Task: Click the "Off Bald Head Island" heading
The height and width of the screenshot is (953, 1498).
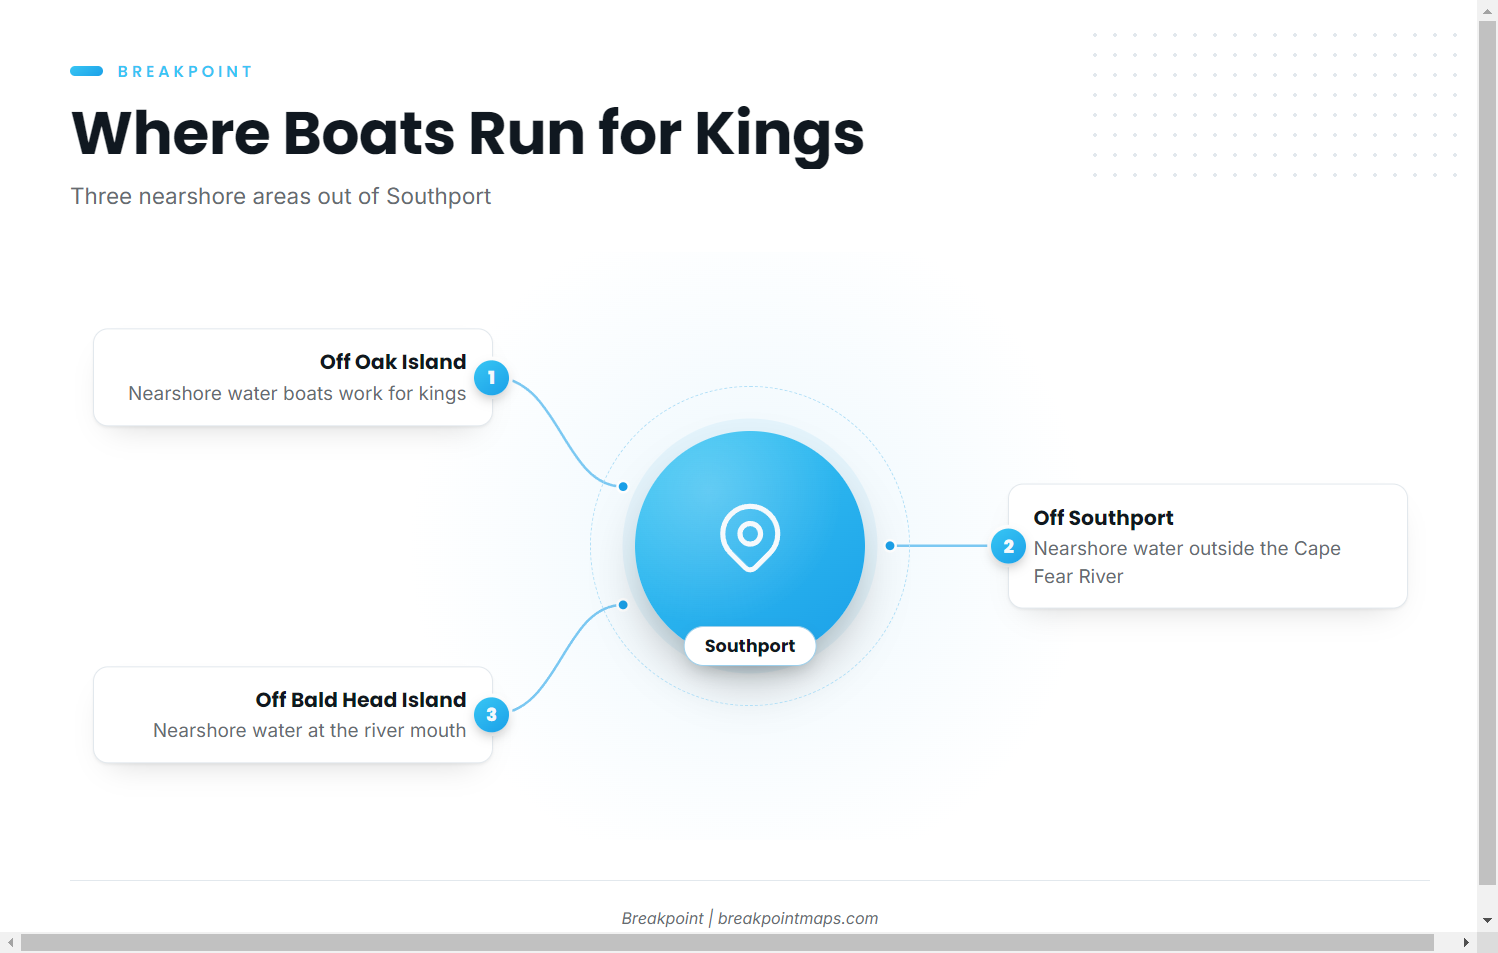Action: click(x=361, y=700)
